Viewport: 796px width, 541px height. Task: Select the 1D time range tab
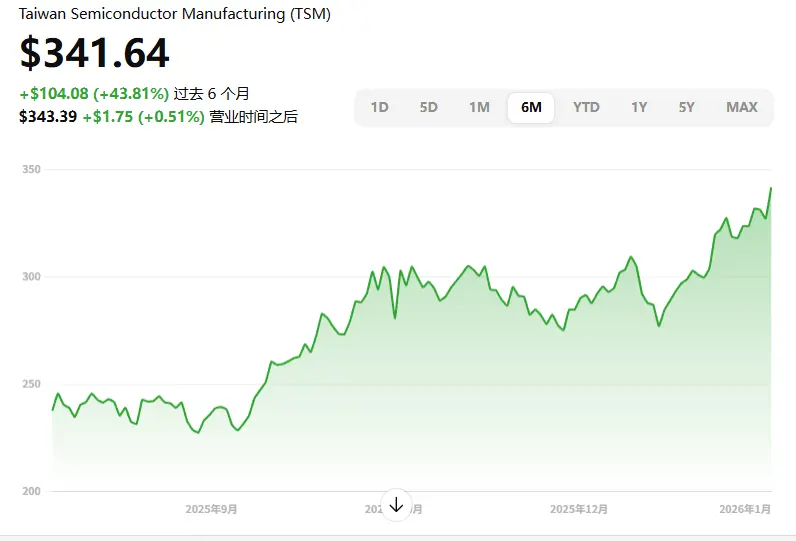pos(379,107)
